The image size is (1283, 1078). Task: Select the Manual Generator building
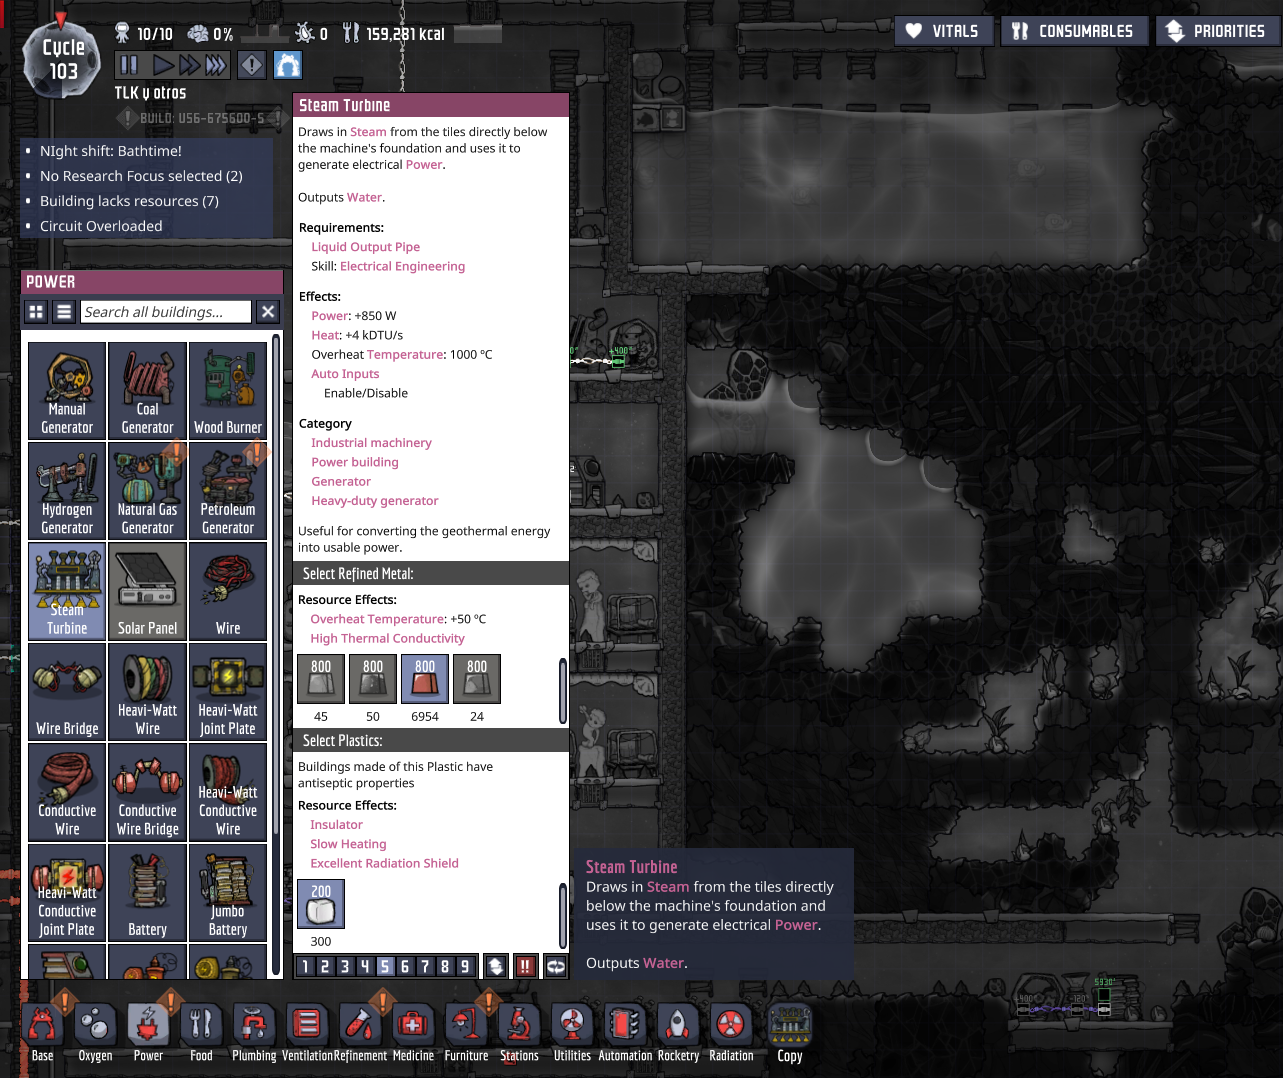pos(67,391)
